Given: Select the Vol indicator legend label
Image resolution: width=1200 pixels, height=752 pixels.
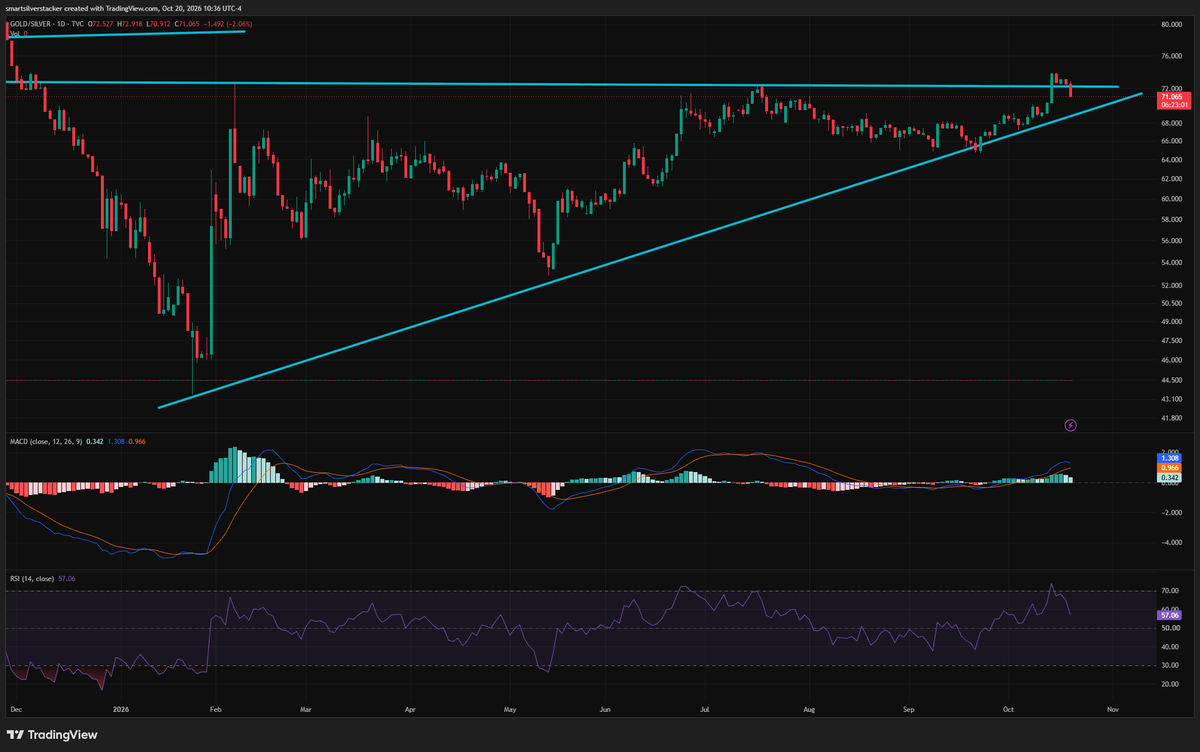Looking at the screenshot, I should 13,33.
